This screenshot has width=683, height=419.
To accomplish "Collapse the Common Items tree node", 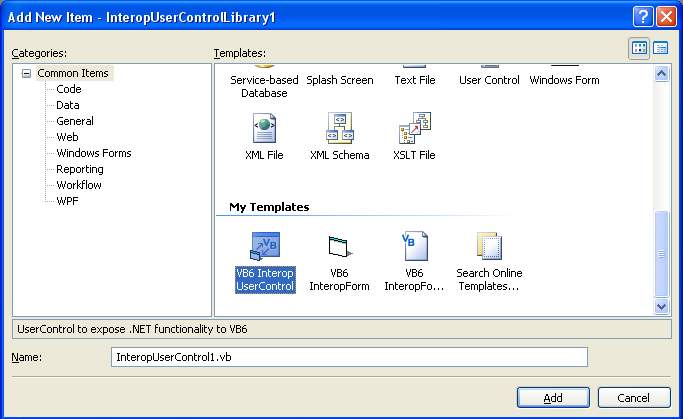I will coord(27,73).
